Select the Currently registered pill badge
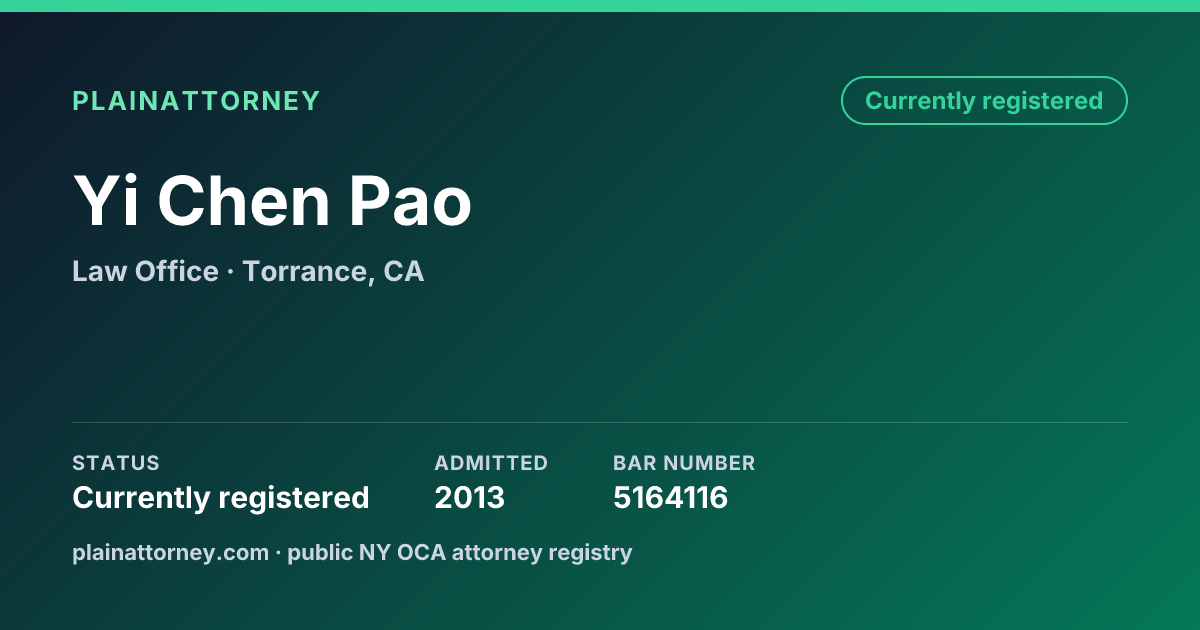 (984, 101)
